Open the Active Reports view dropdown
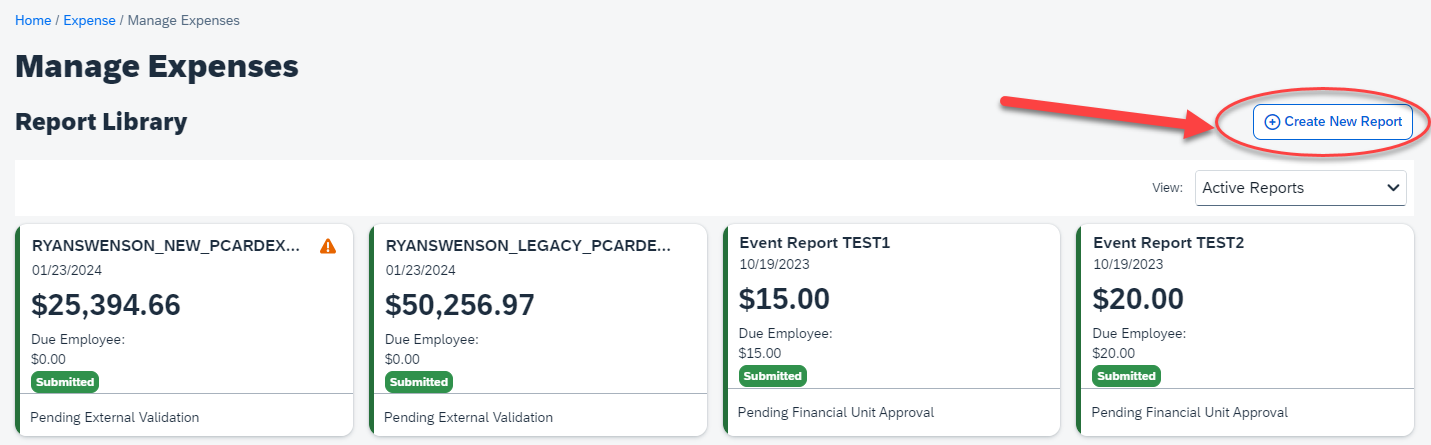Viewport: 1431px width, 445px height. point(1300,188)
